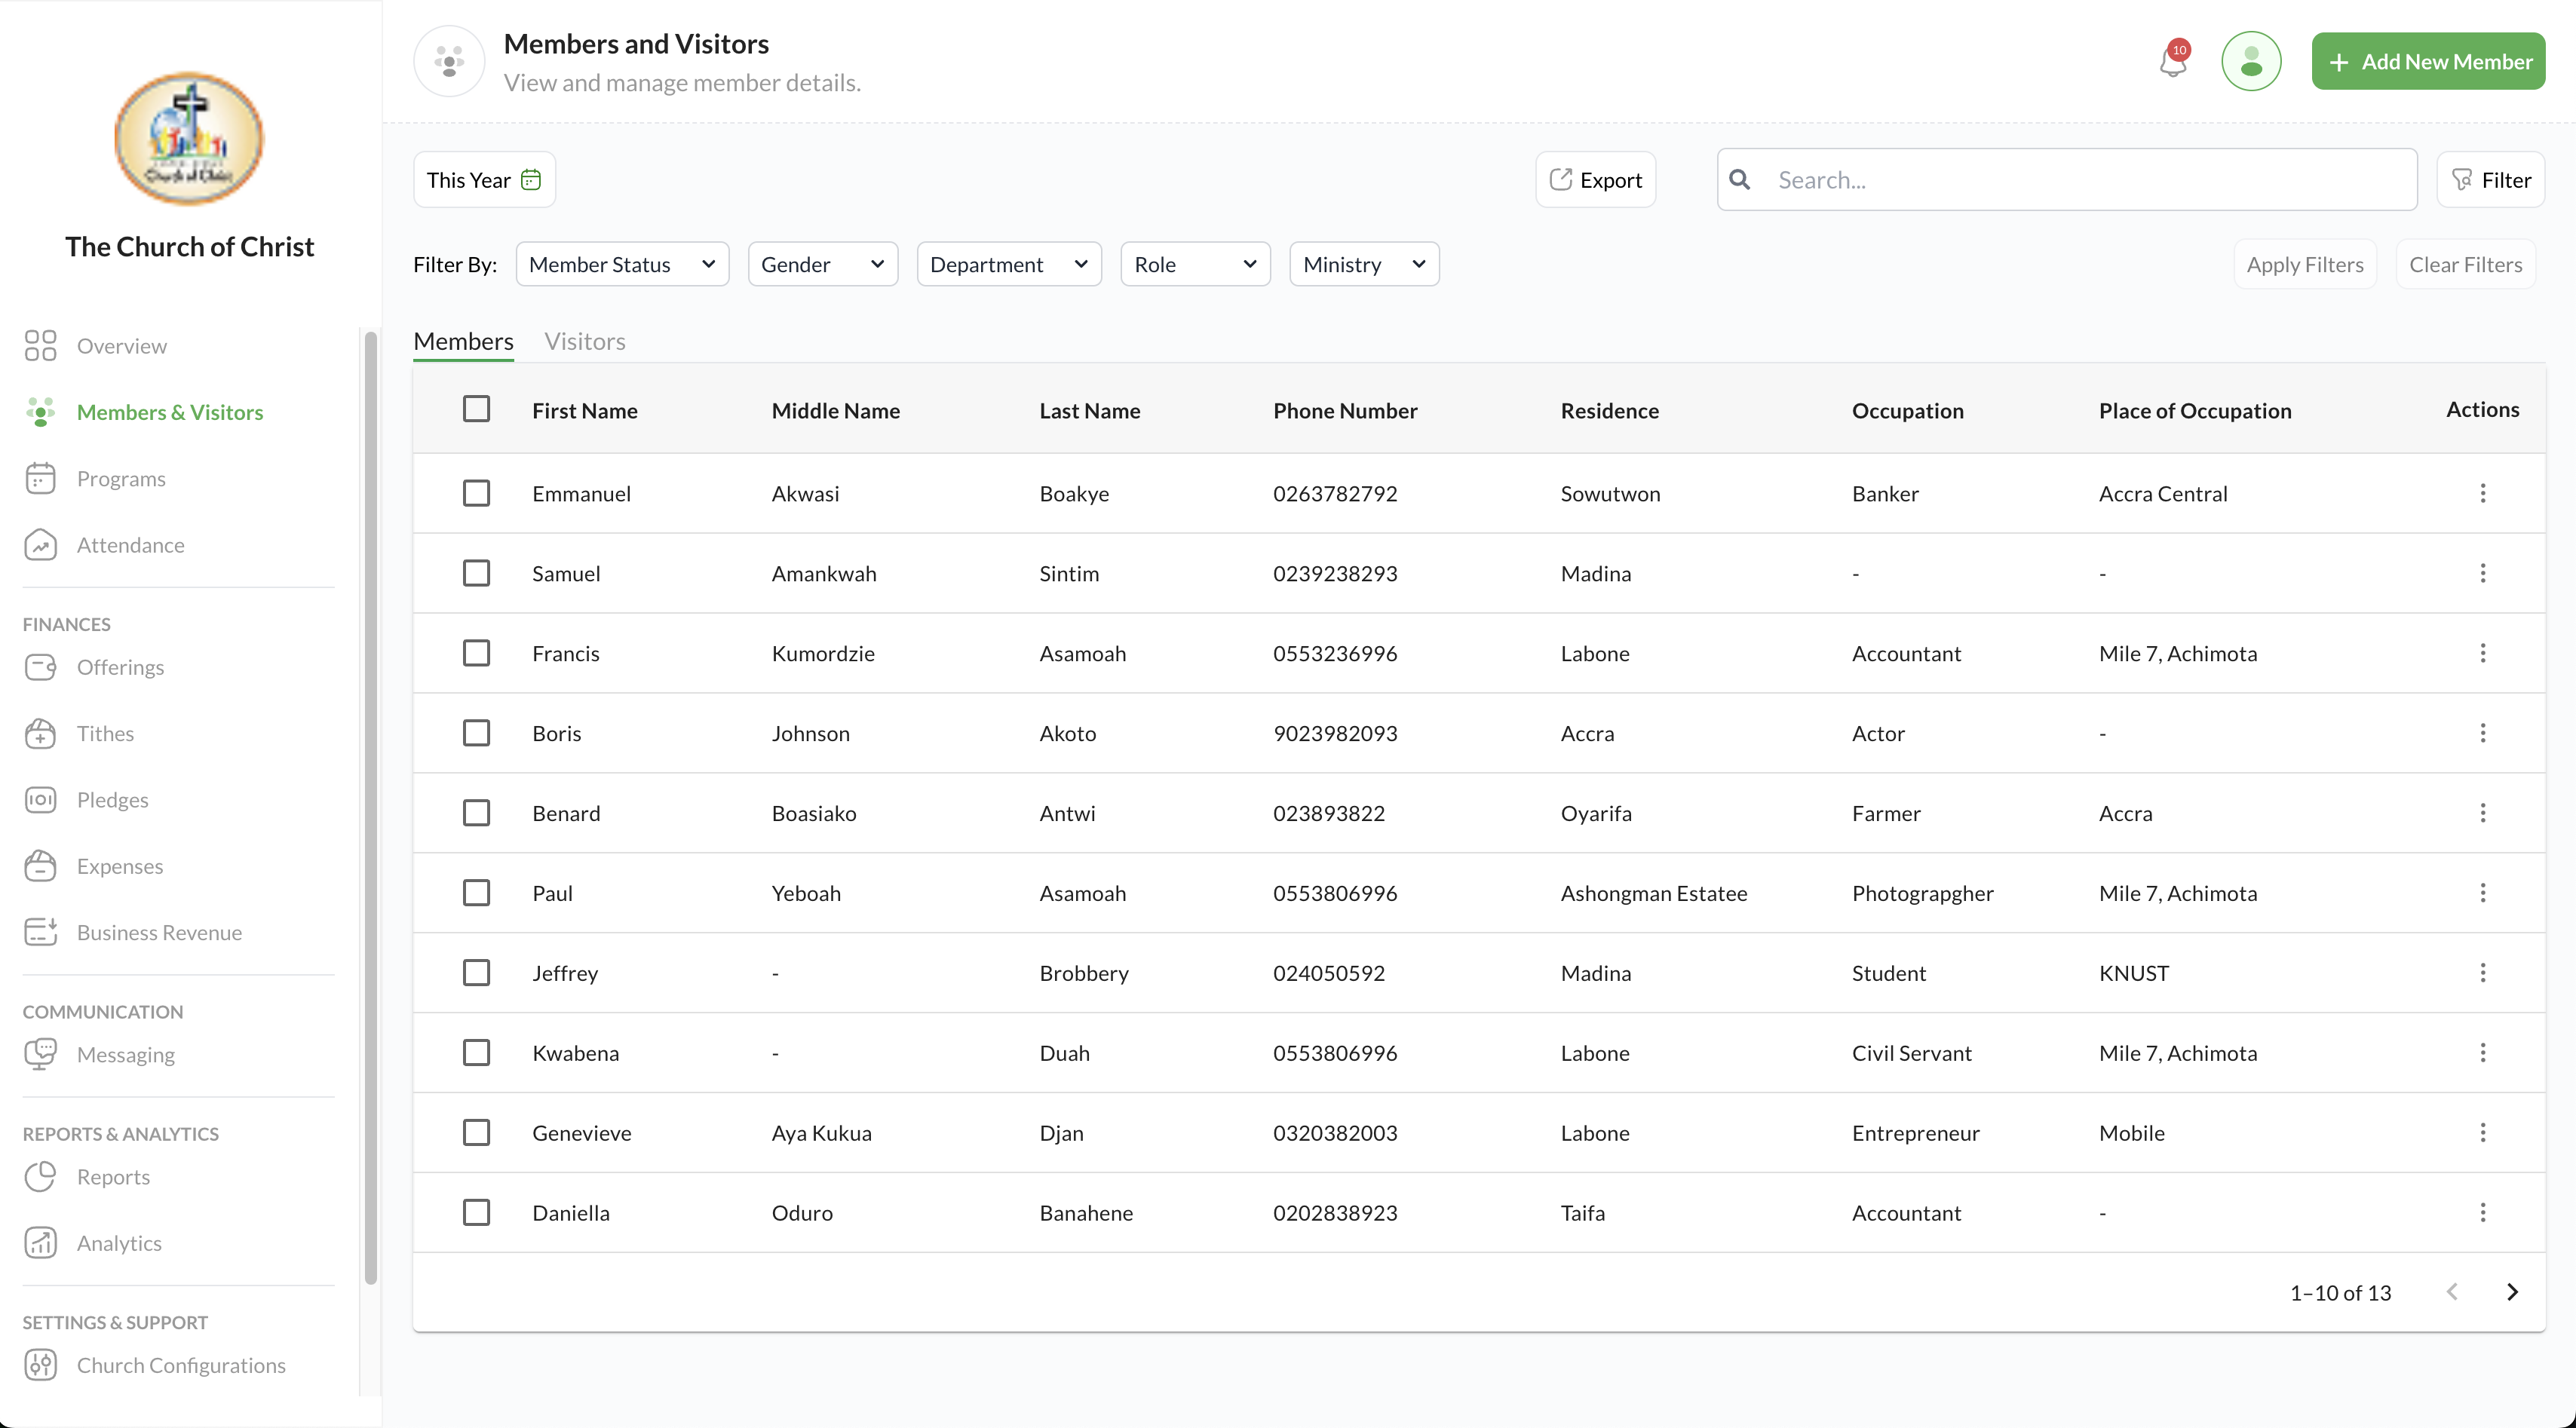
Task: Click the sidebar vertical scrollbar
Action: click(371, 807)
